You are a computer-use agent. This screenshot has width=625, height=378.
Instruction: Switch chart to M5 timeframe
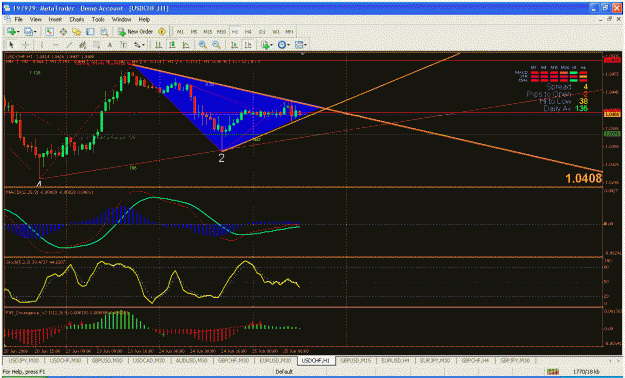pos(194,32)
